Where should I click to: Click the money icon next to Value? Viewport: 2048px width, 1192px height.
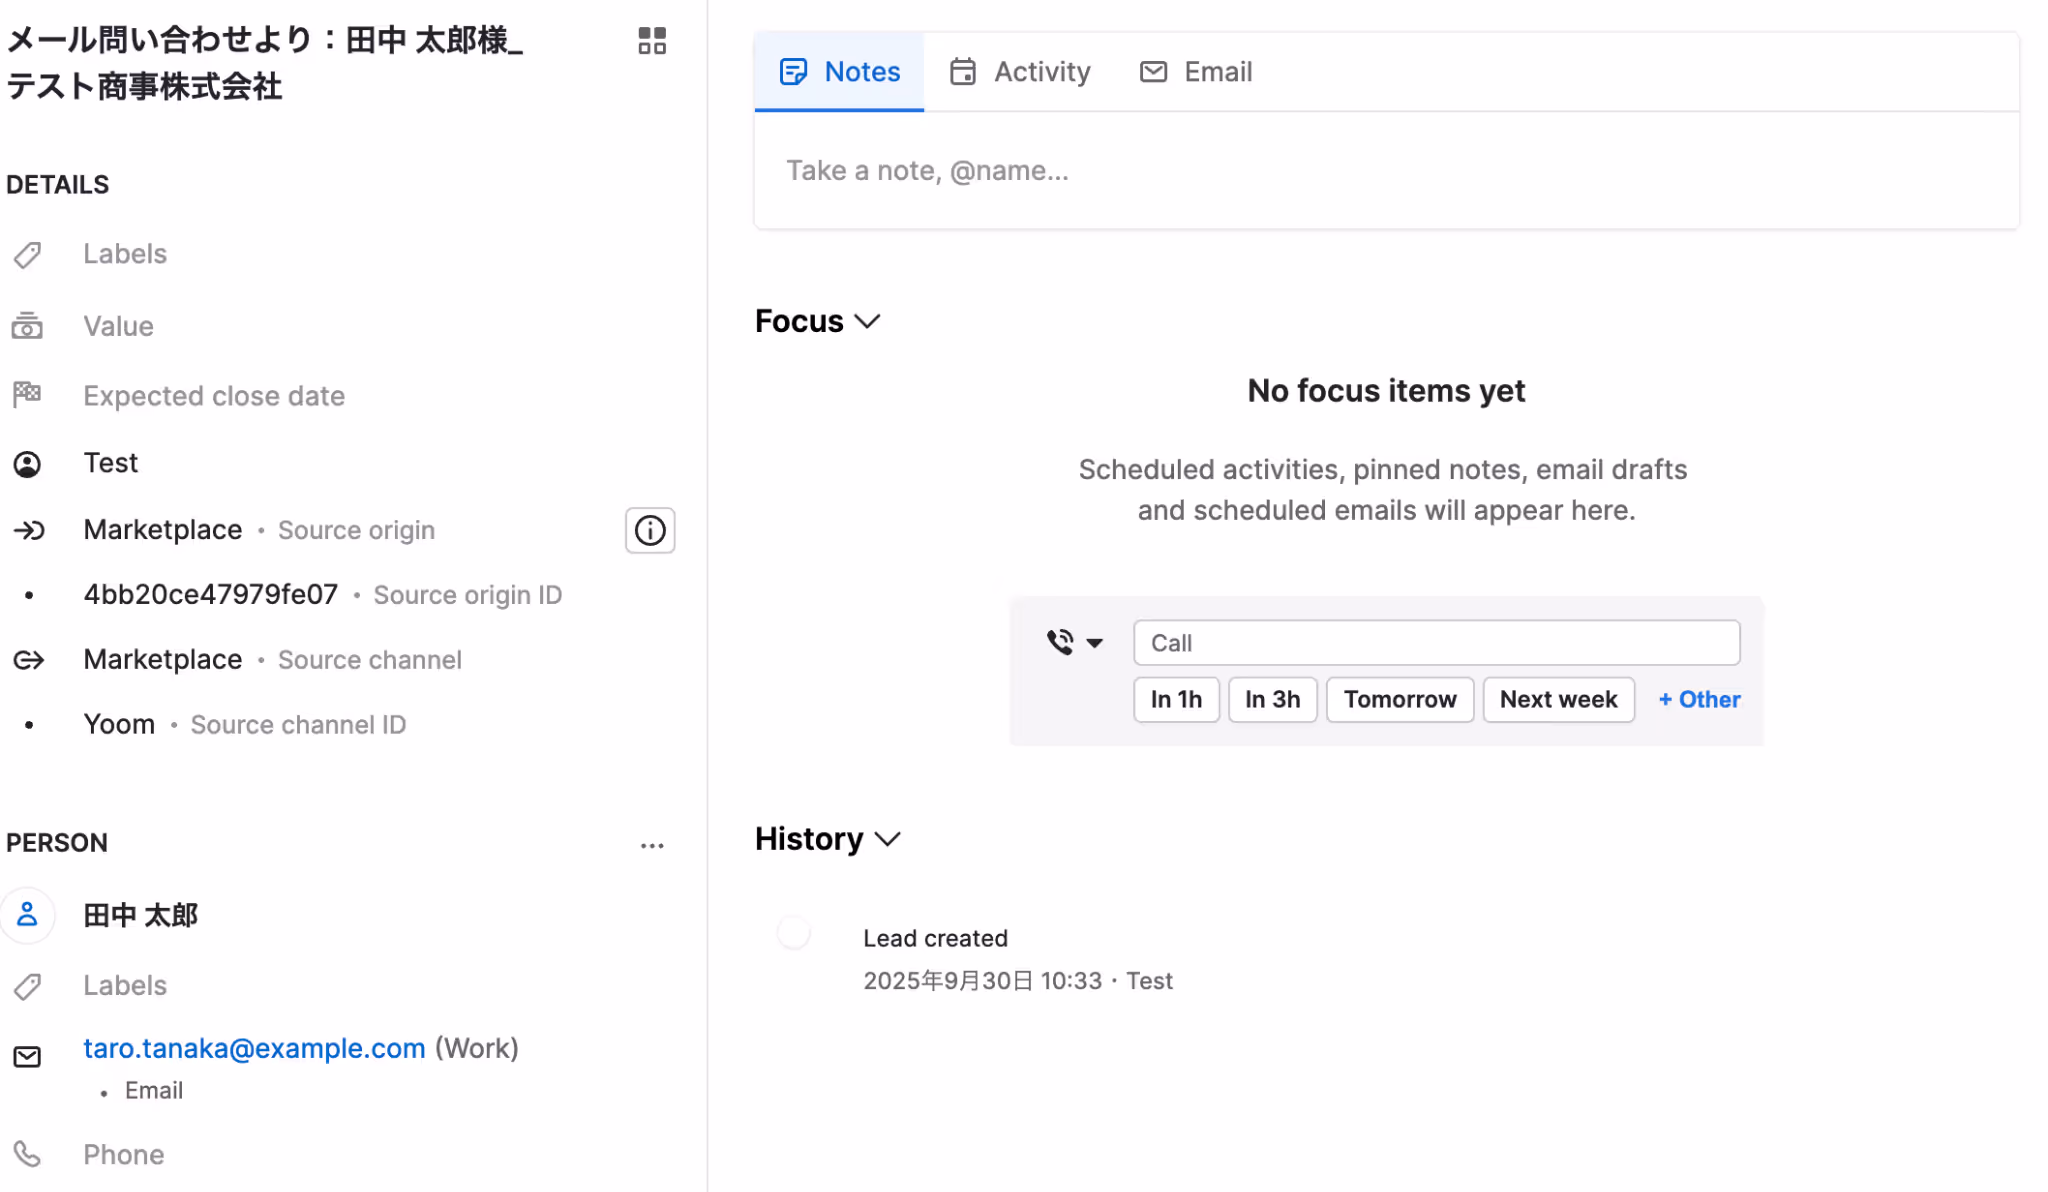(27, 326)
